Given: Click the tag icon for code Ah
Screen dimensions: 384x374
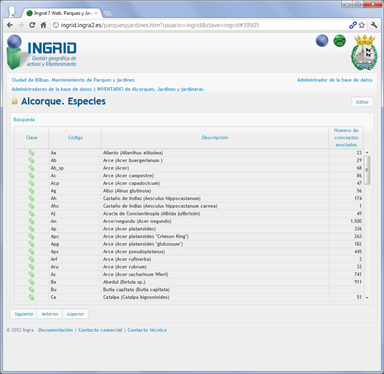Looking at the screenshot, I should point(31,199).
